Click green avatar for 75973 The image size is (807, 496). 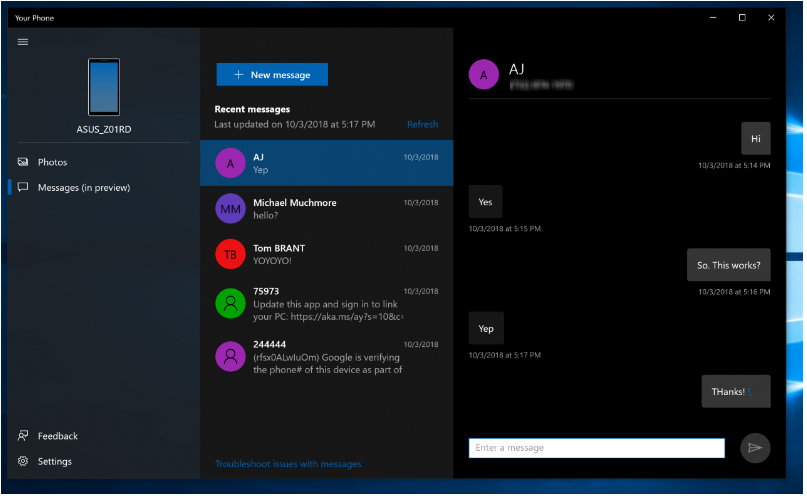230,304
